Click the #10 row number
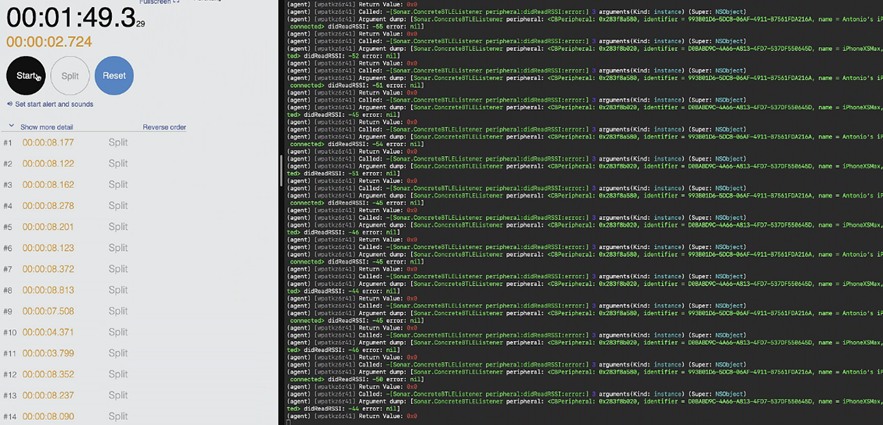Screen dimensions: 883x425 [10, 333]
